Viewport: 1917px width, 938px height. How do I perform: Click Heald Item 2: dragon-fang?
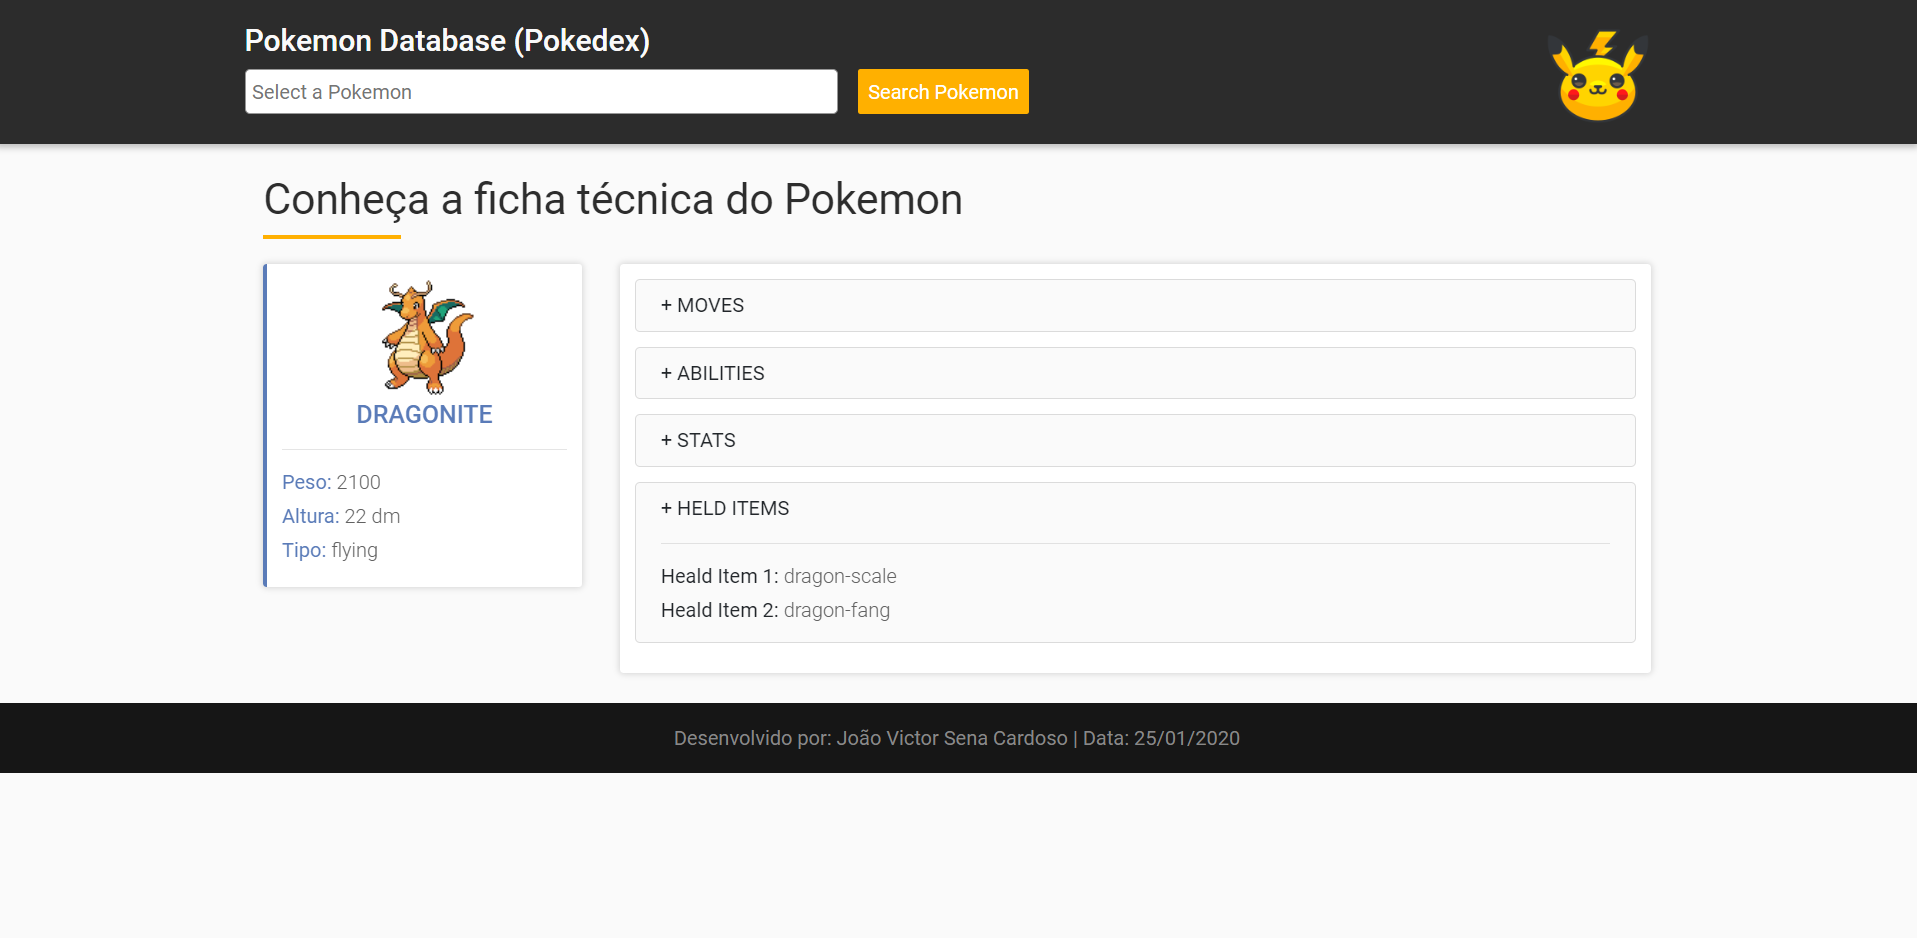point(775,610)
